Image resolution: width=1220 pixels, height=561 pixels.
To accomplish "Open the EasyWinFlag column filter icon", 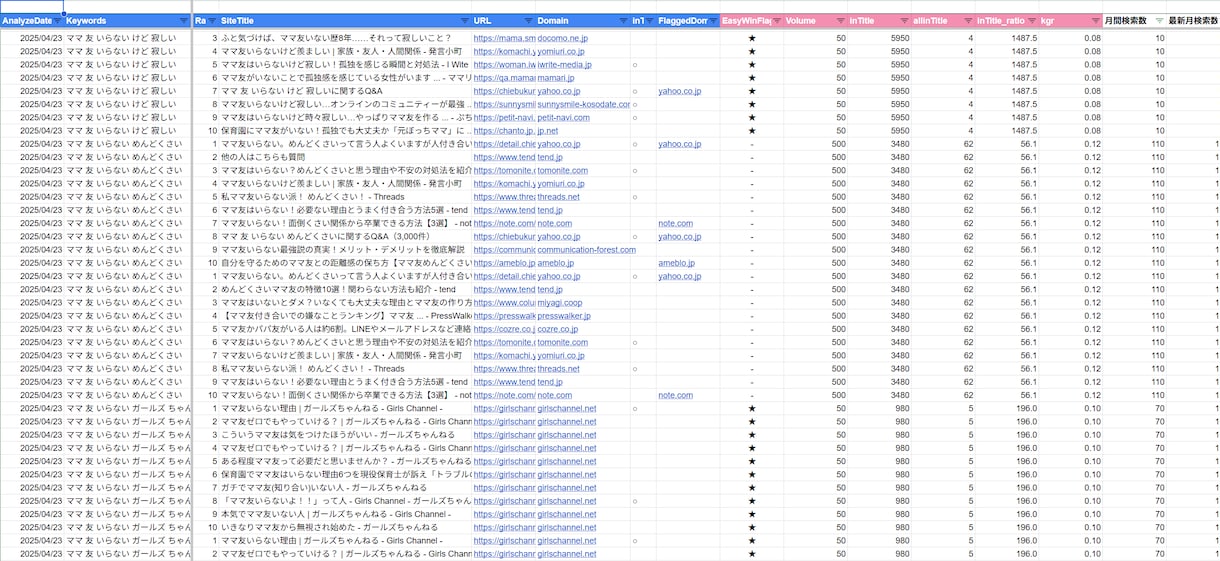I will 775,21.
